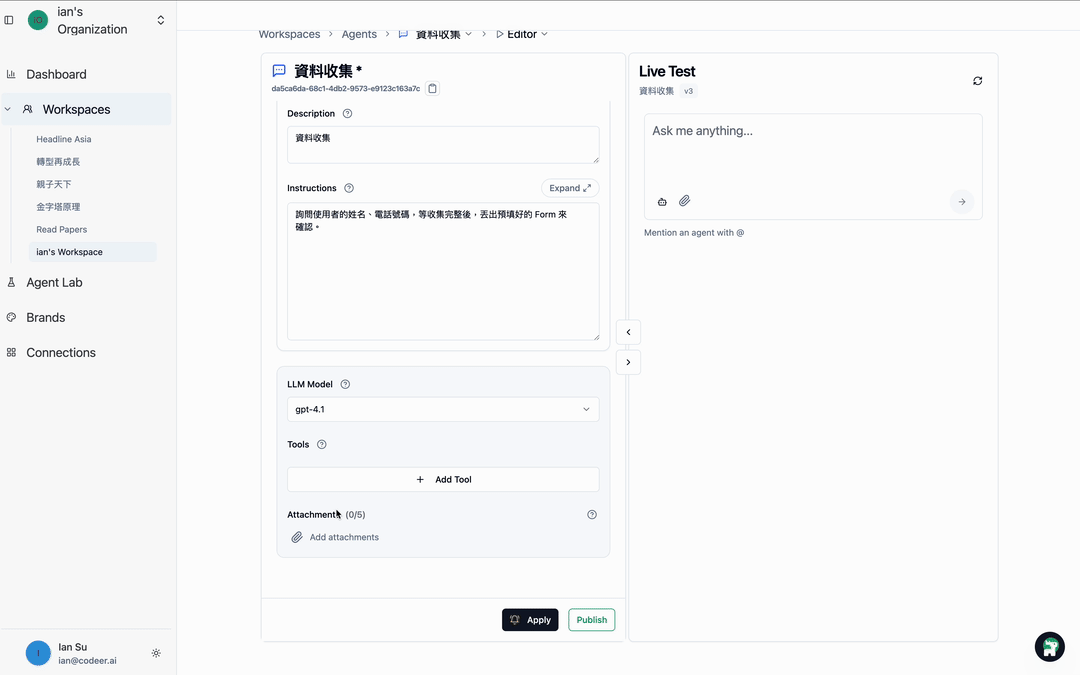Click the paperclip icon in chat box
Image resolution: width=1080 pixels, height=675 pixels.
tap(685, 201)
